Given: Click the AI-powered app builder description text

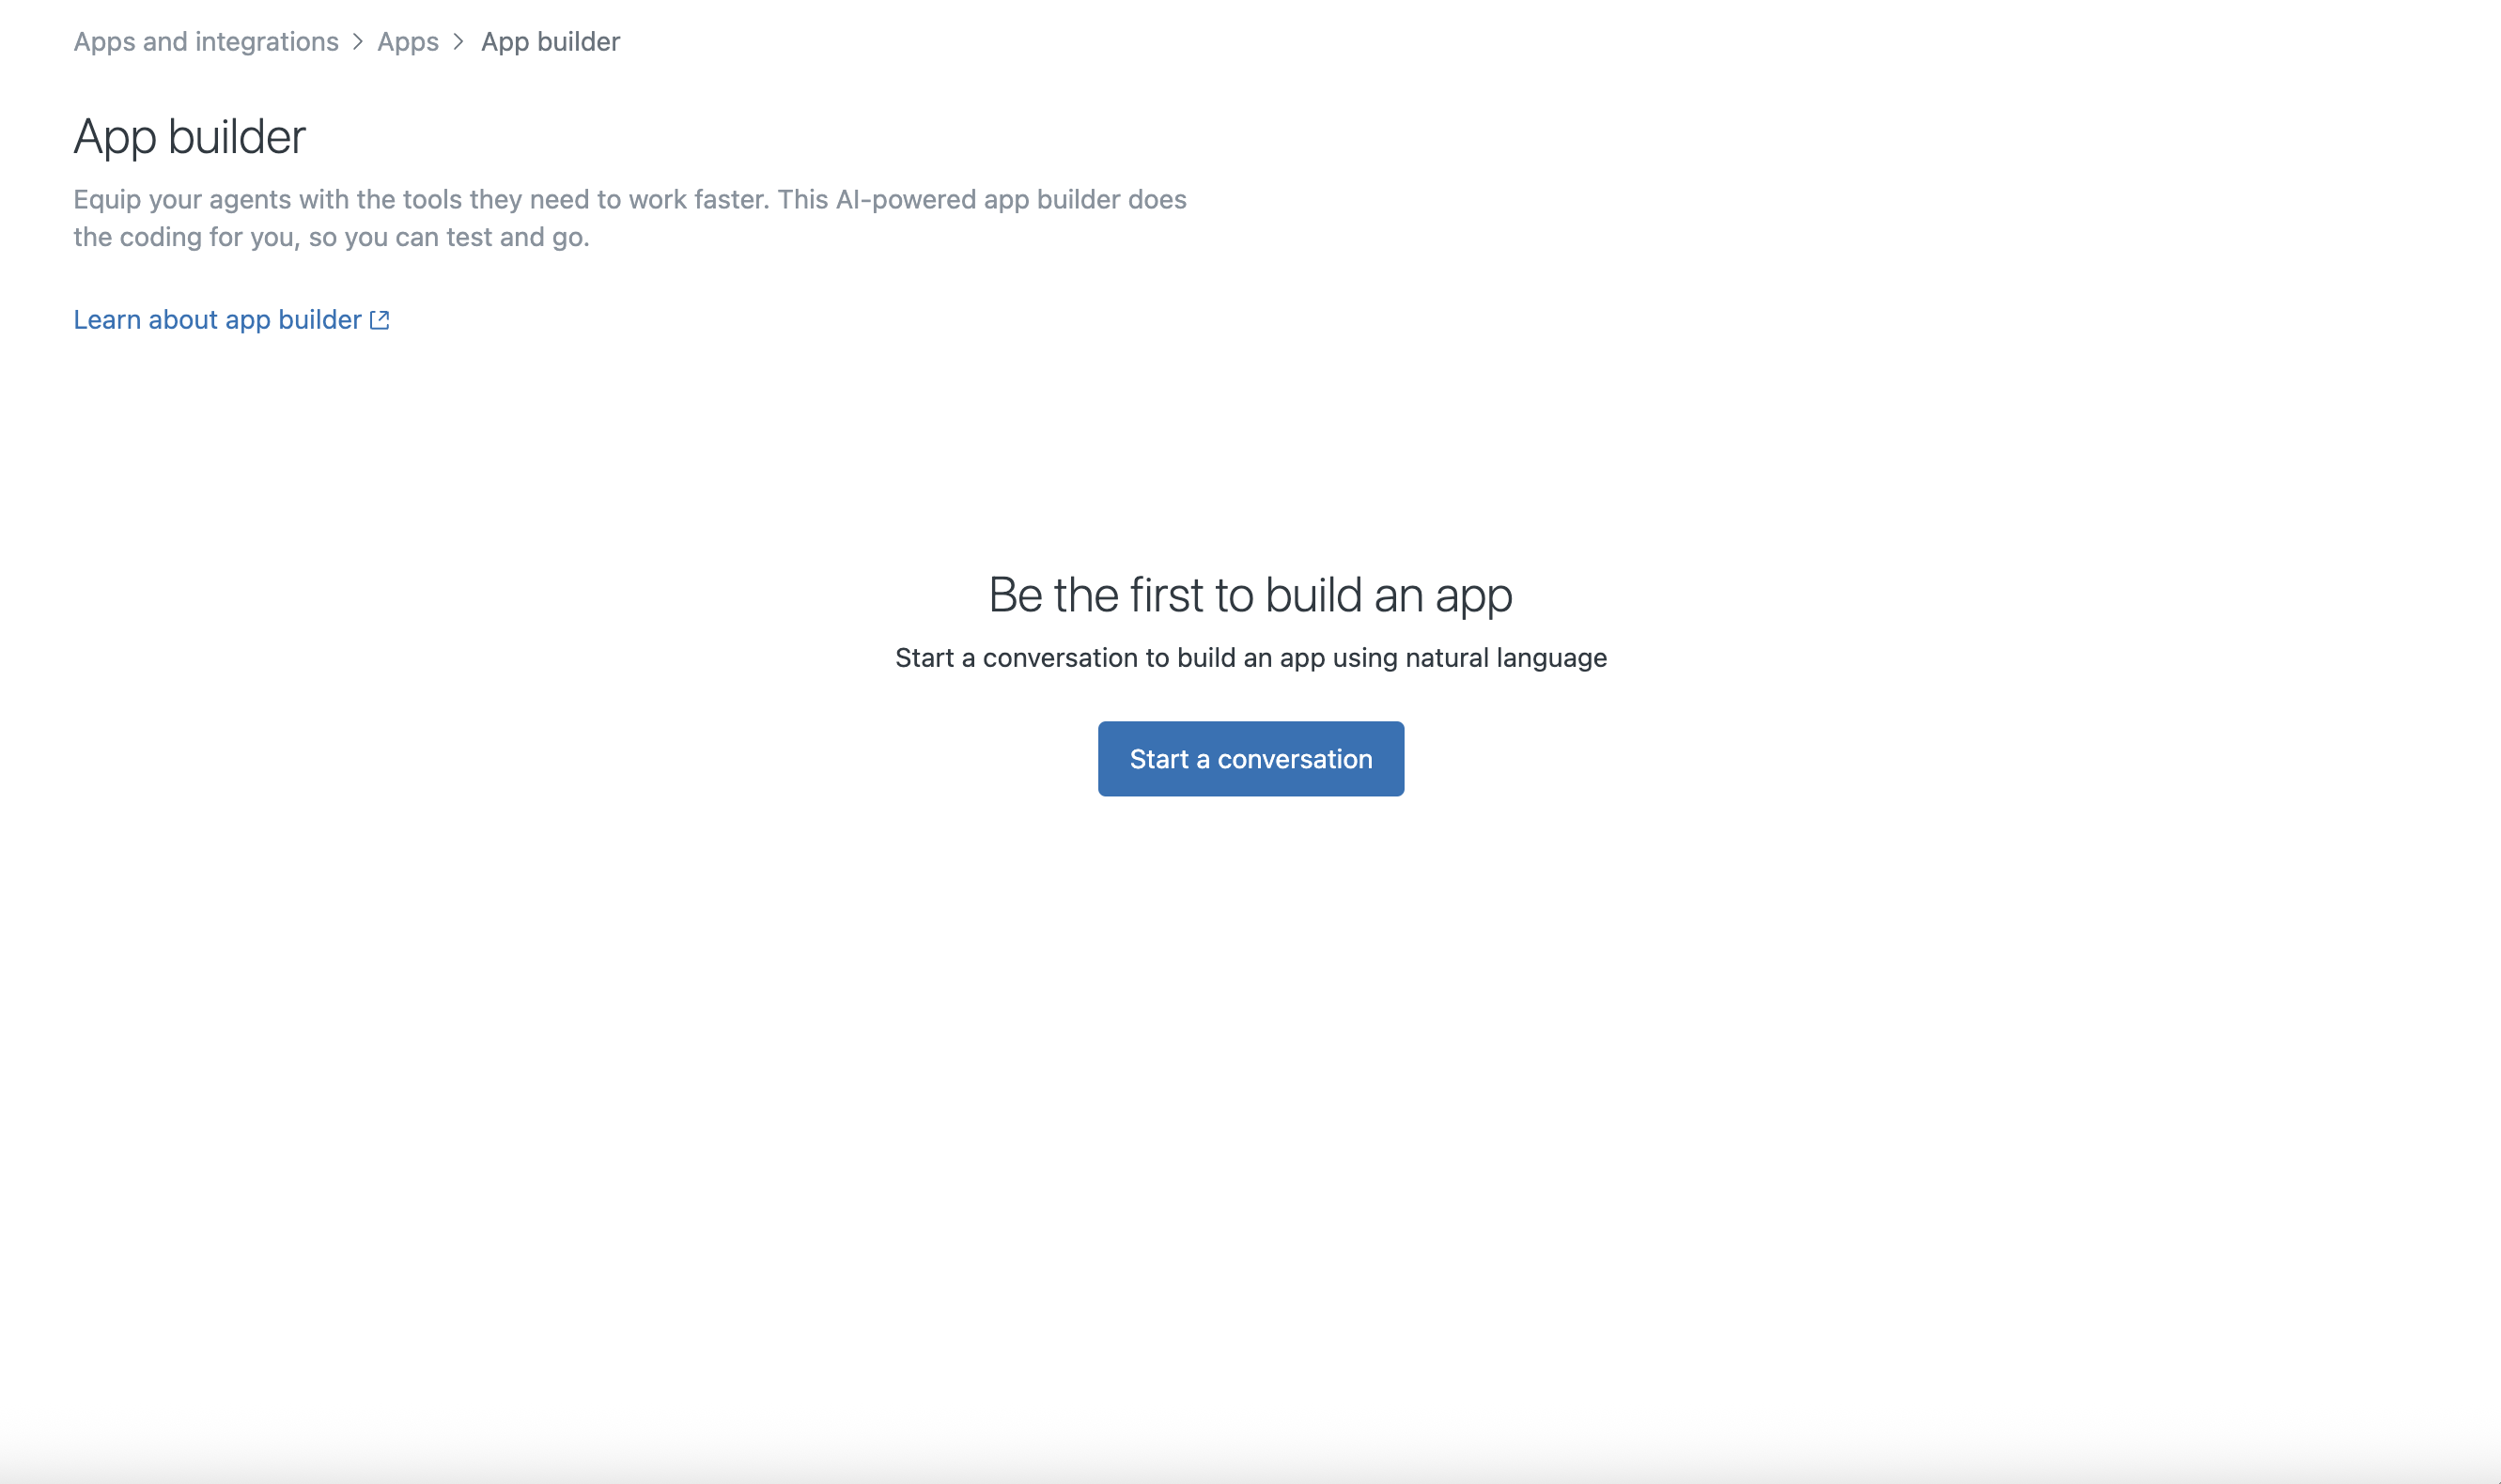Looking at the screenshot, I should pos(630,217).
